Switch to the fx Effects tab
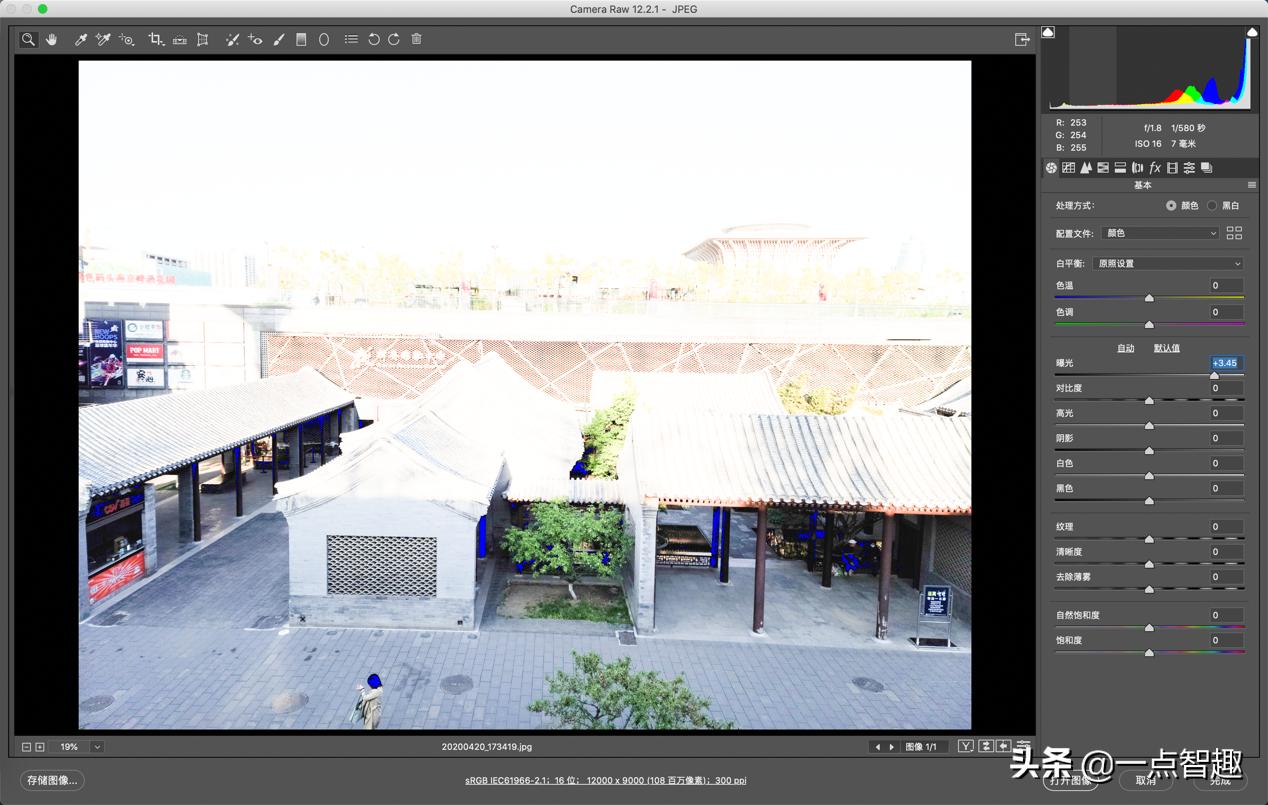 point(1154,168)
